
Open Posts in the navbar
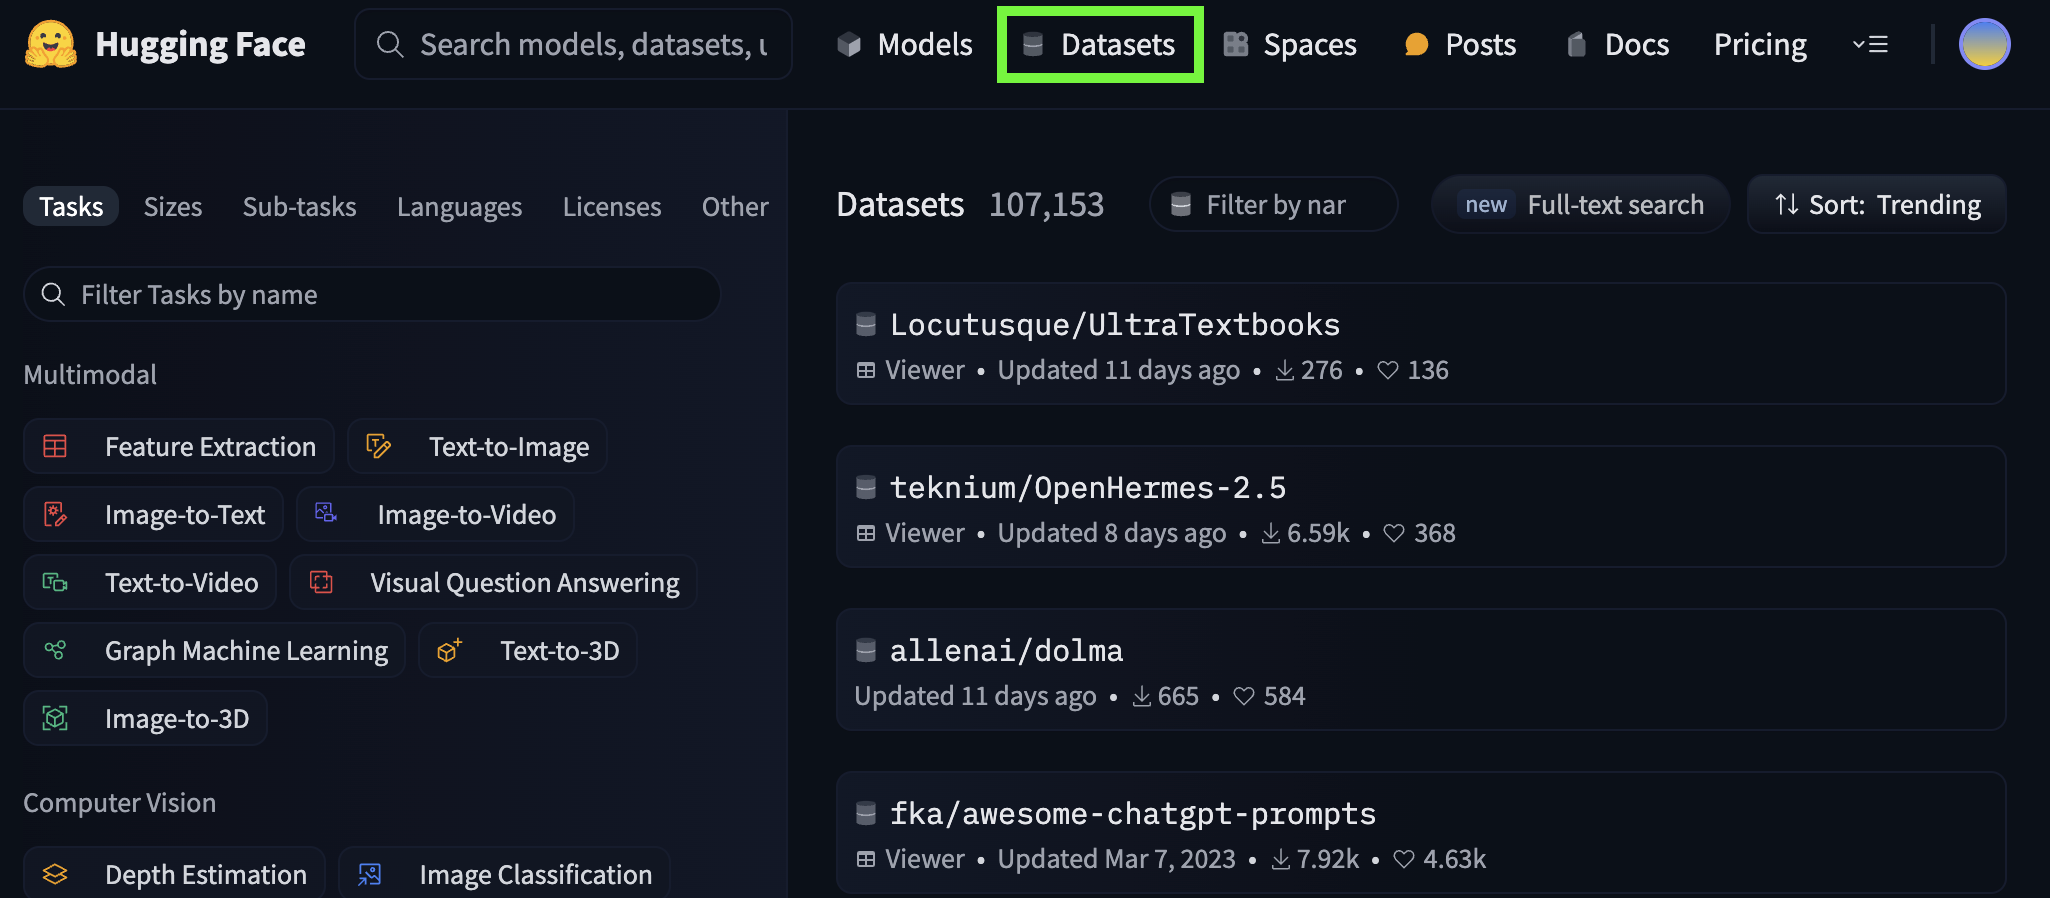pyautogui.click(x=1460, y=44)
